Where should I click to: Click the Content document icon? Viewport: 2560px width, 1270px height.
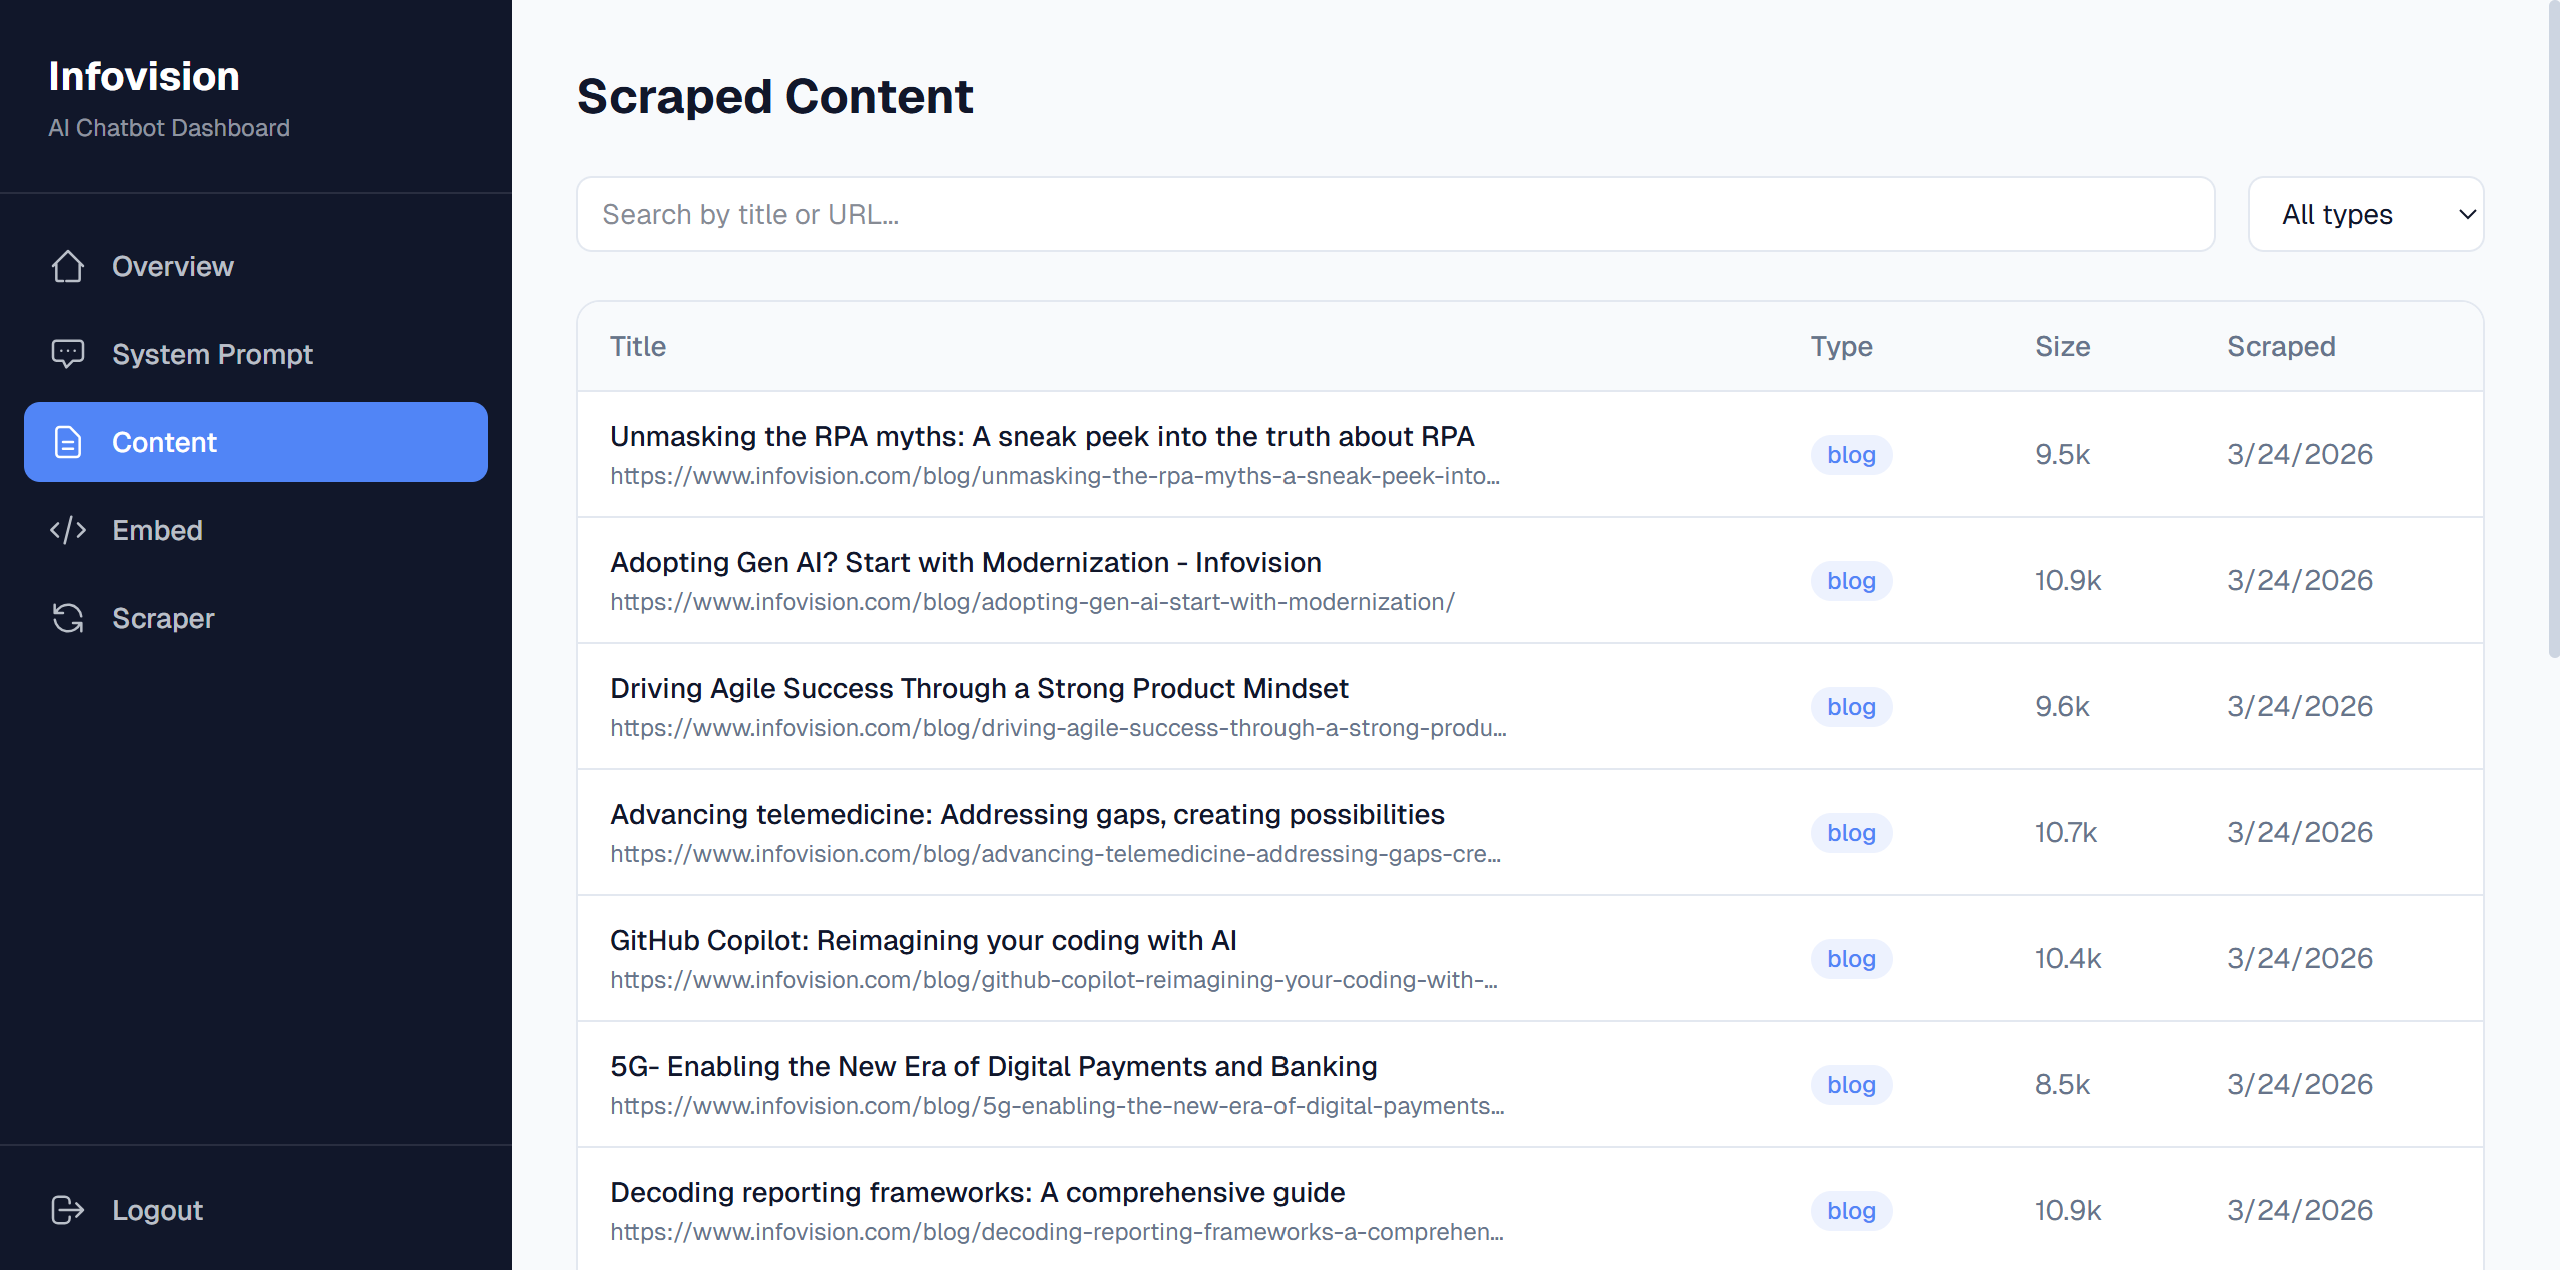[68, 442]
